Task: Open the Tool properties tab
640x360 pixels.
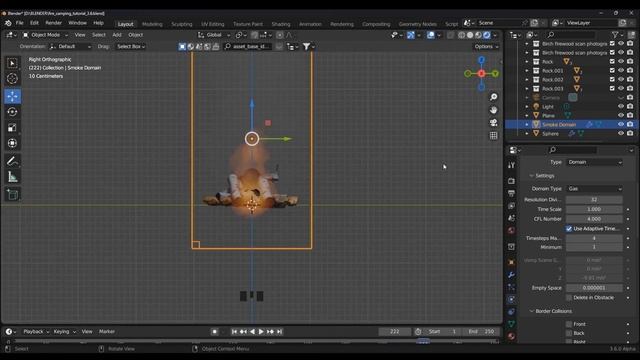Action: 511,165
